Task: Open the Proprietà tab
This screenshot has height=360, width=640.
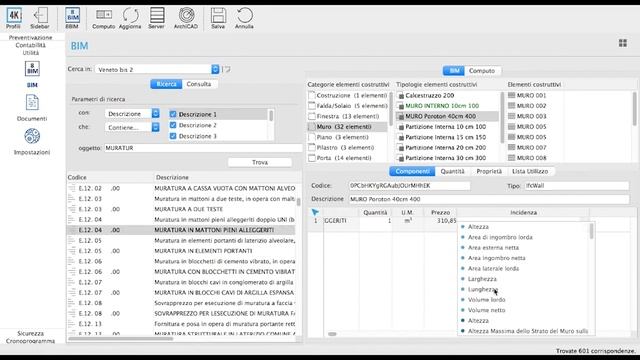Action: coord(489,171)
